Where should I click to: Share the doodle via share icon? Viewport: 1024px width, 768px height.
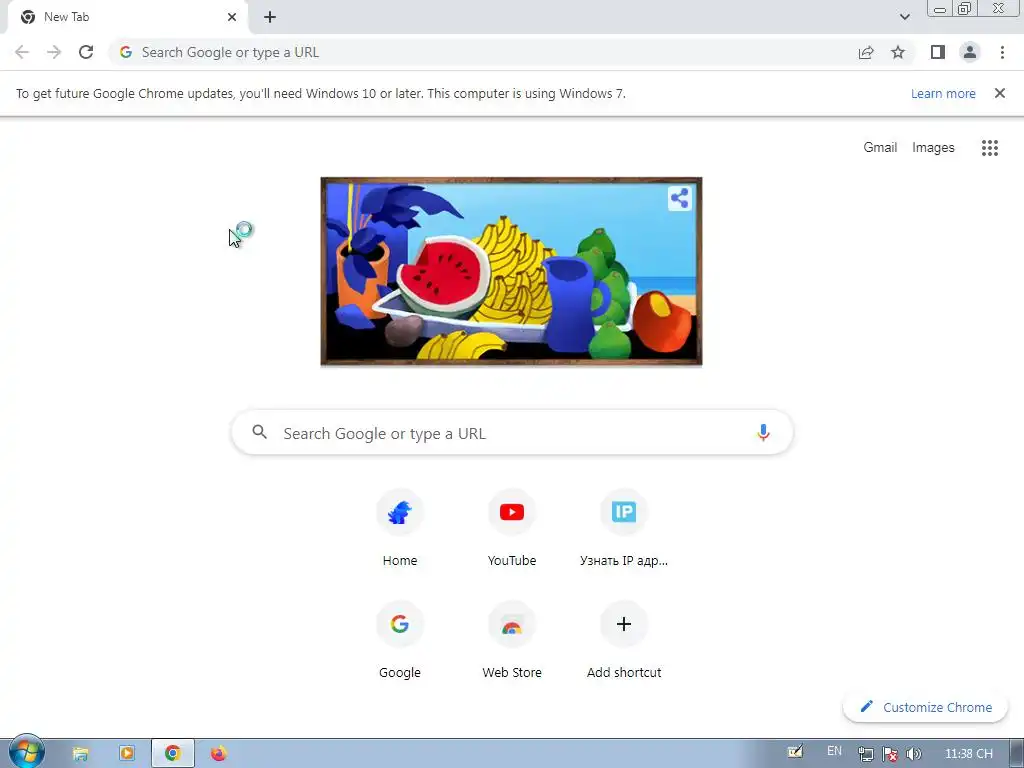pos(679,198)
